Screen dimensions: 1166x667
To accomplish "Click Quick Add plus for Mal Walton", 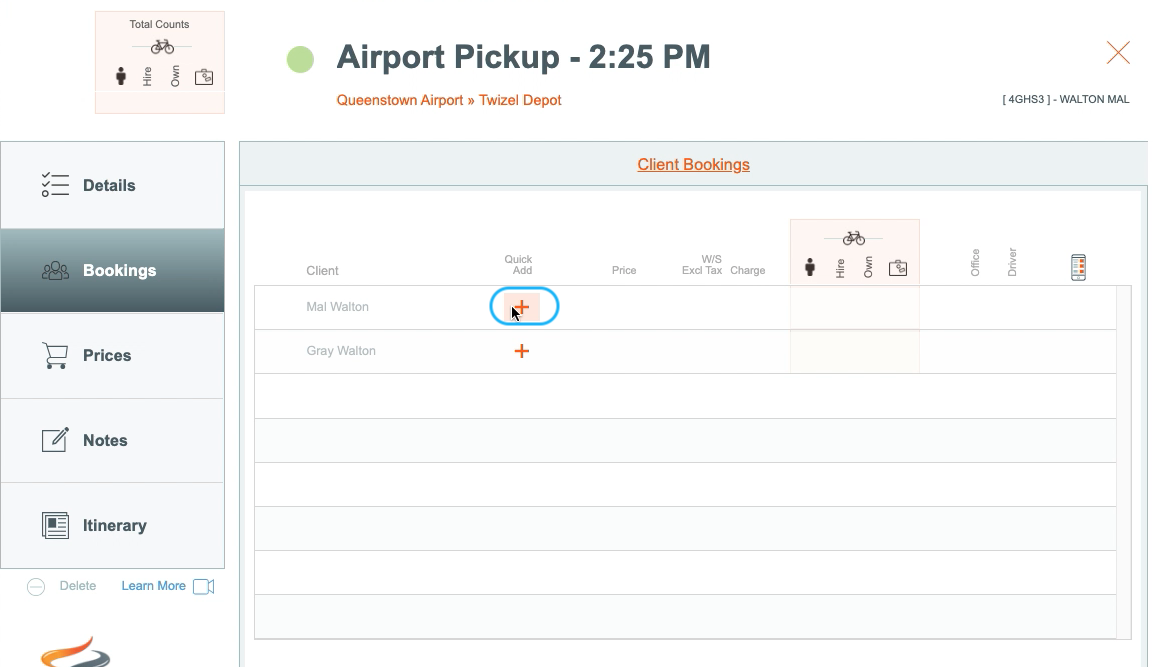I will (x=522, y=306).
